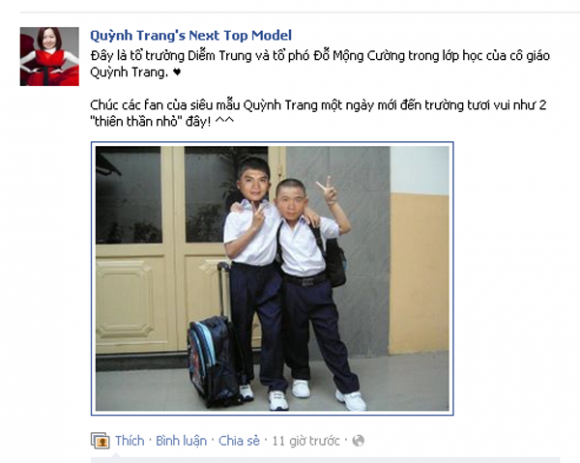Click the yellow wall area in photo

419,274
